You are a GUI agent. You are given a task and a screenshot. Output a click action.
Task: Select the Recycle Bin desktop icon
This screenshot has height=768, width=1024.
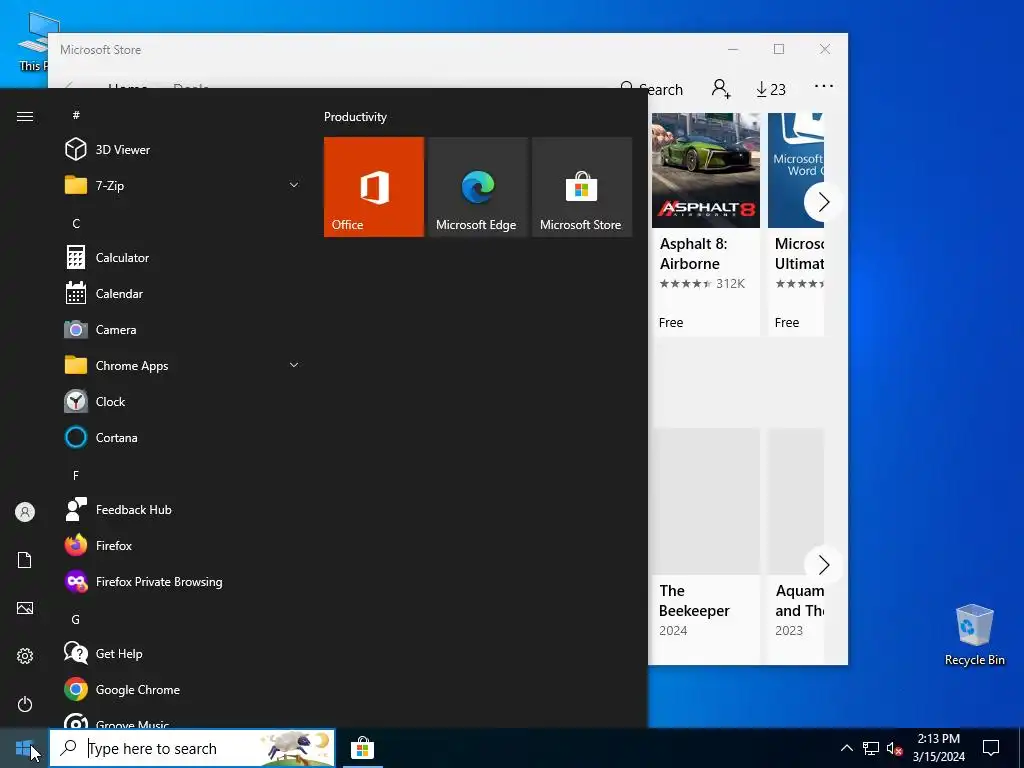[974, 635]
